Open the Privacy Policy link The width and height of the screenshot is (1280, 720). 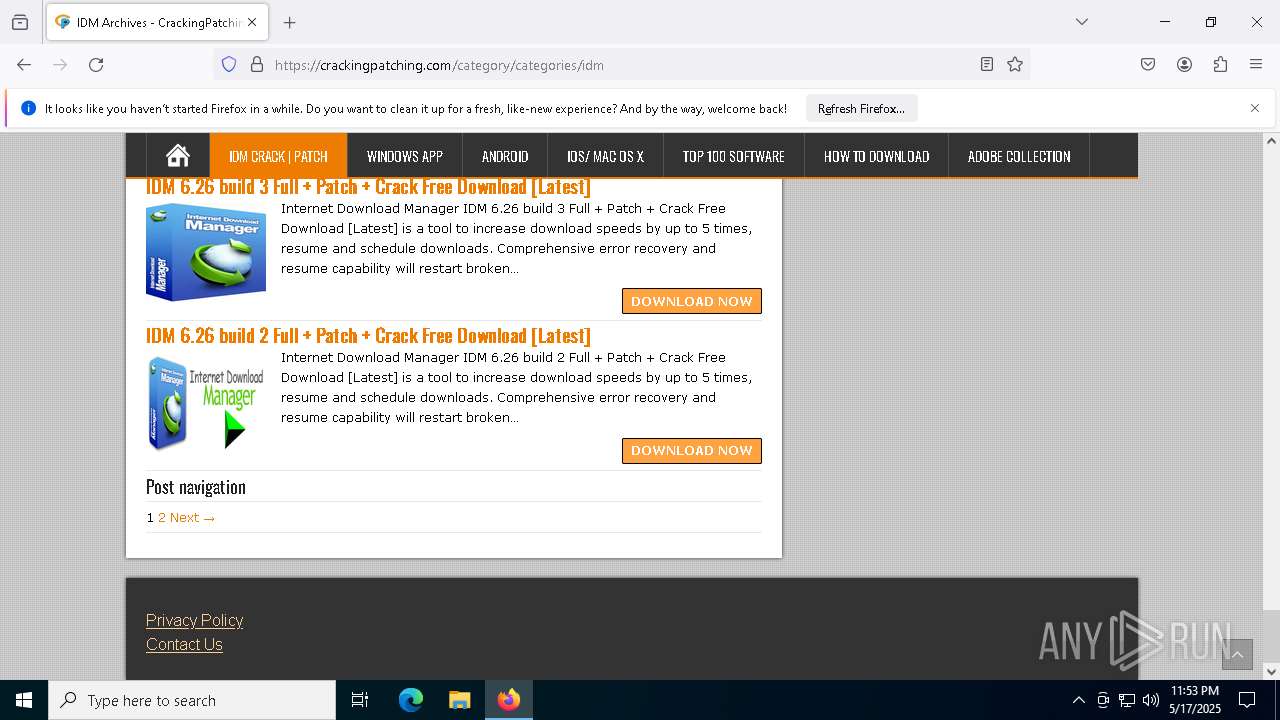click(194, 620)
